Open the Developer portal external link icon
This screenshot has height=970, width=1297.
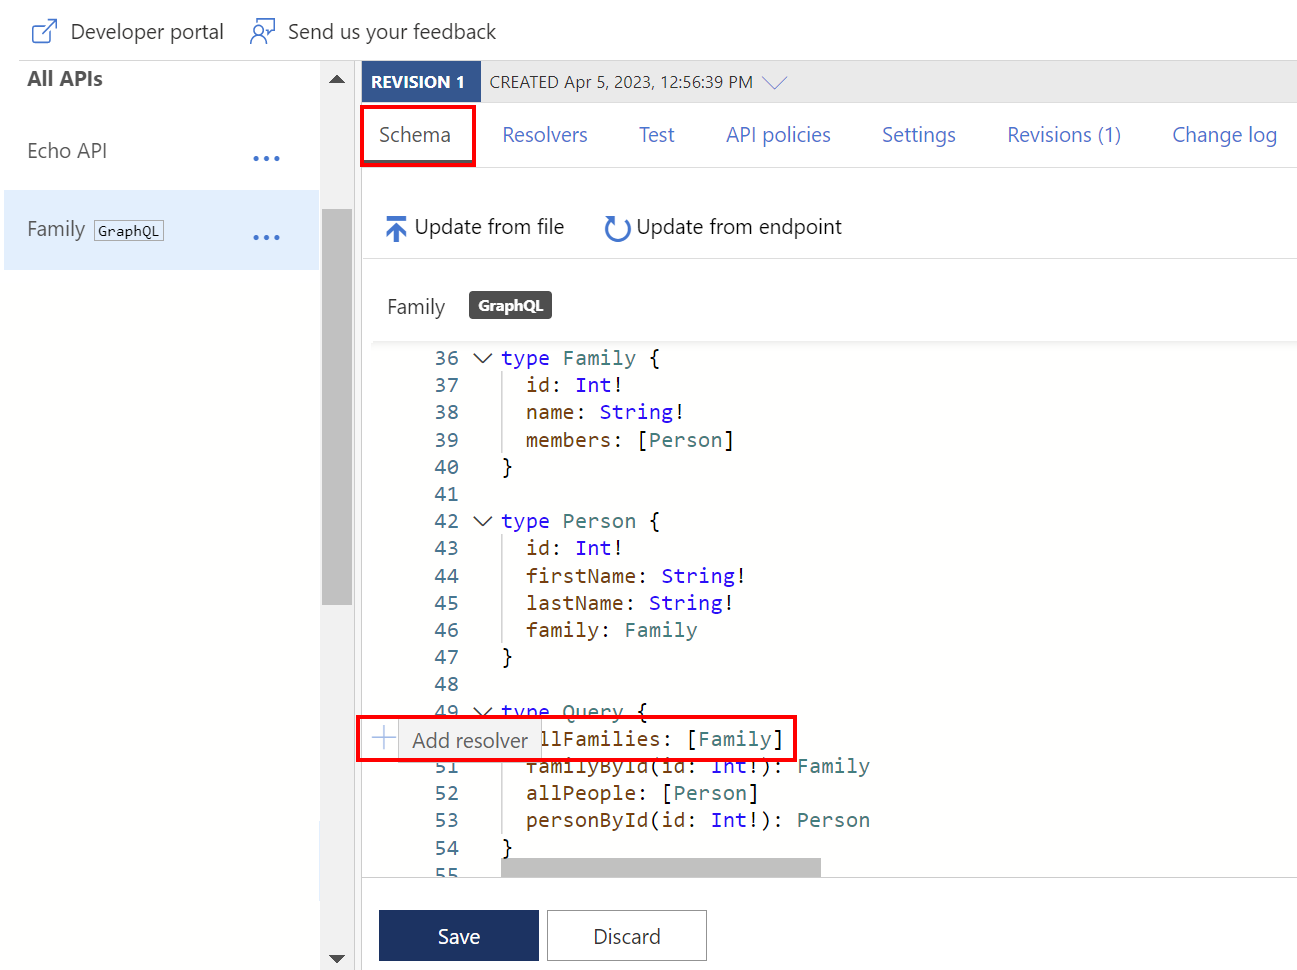click(x=44, y=31)
